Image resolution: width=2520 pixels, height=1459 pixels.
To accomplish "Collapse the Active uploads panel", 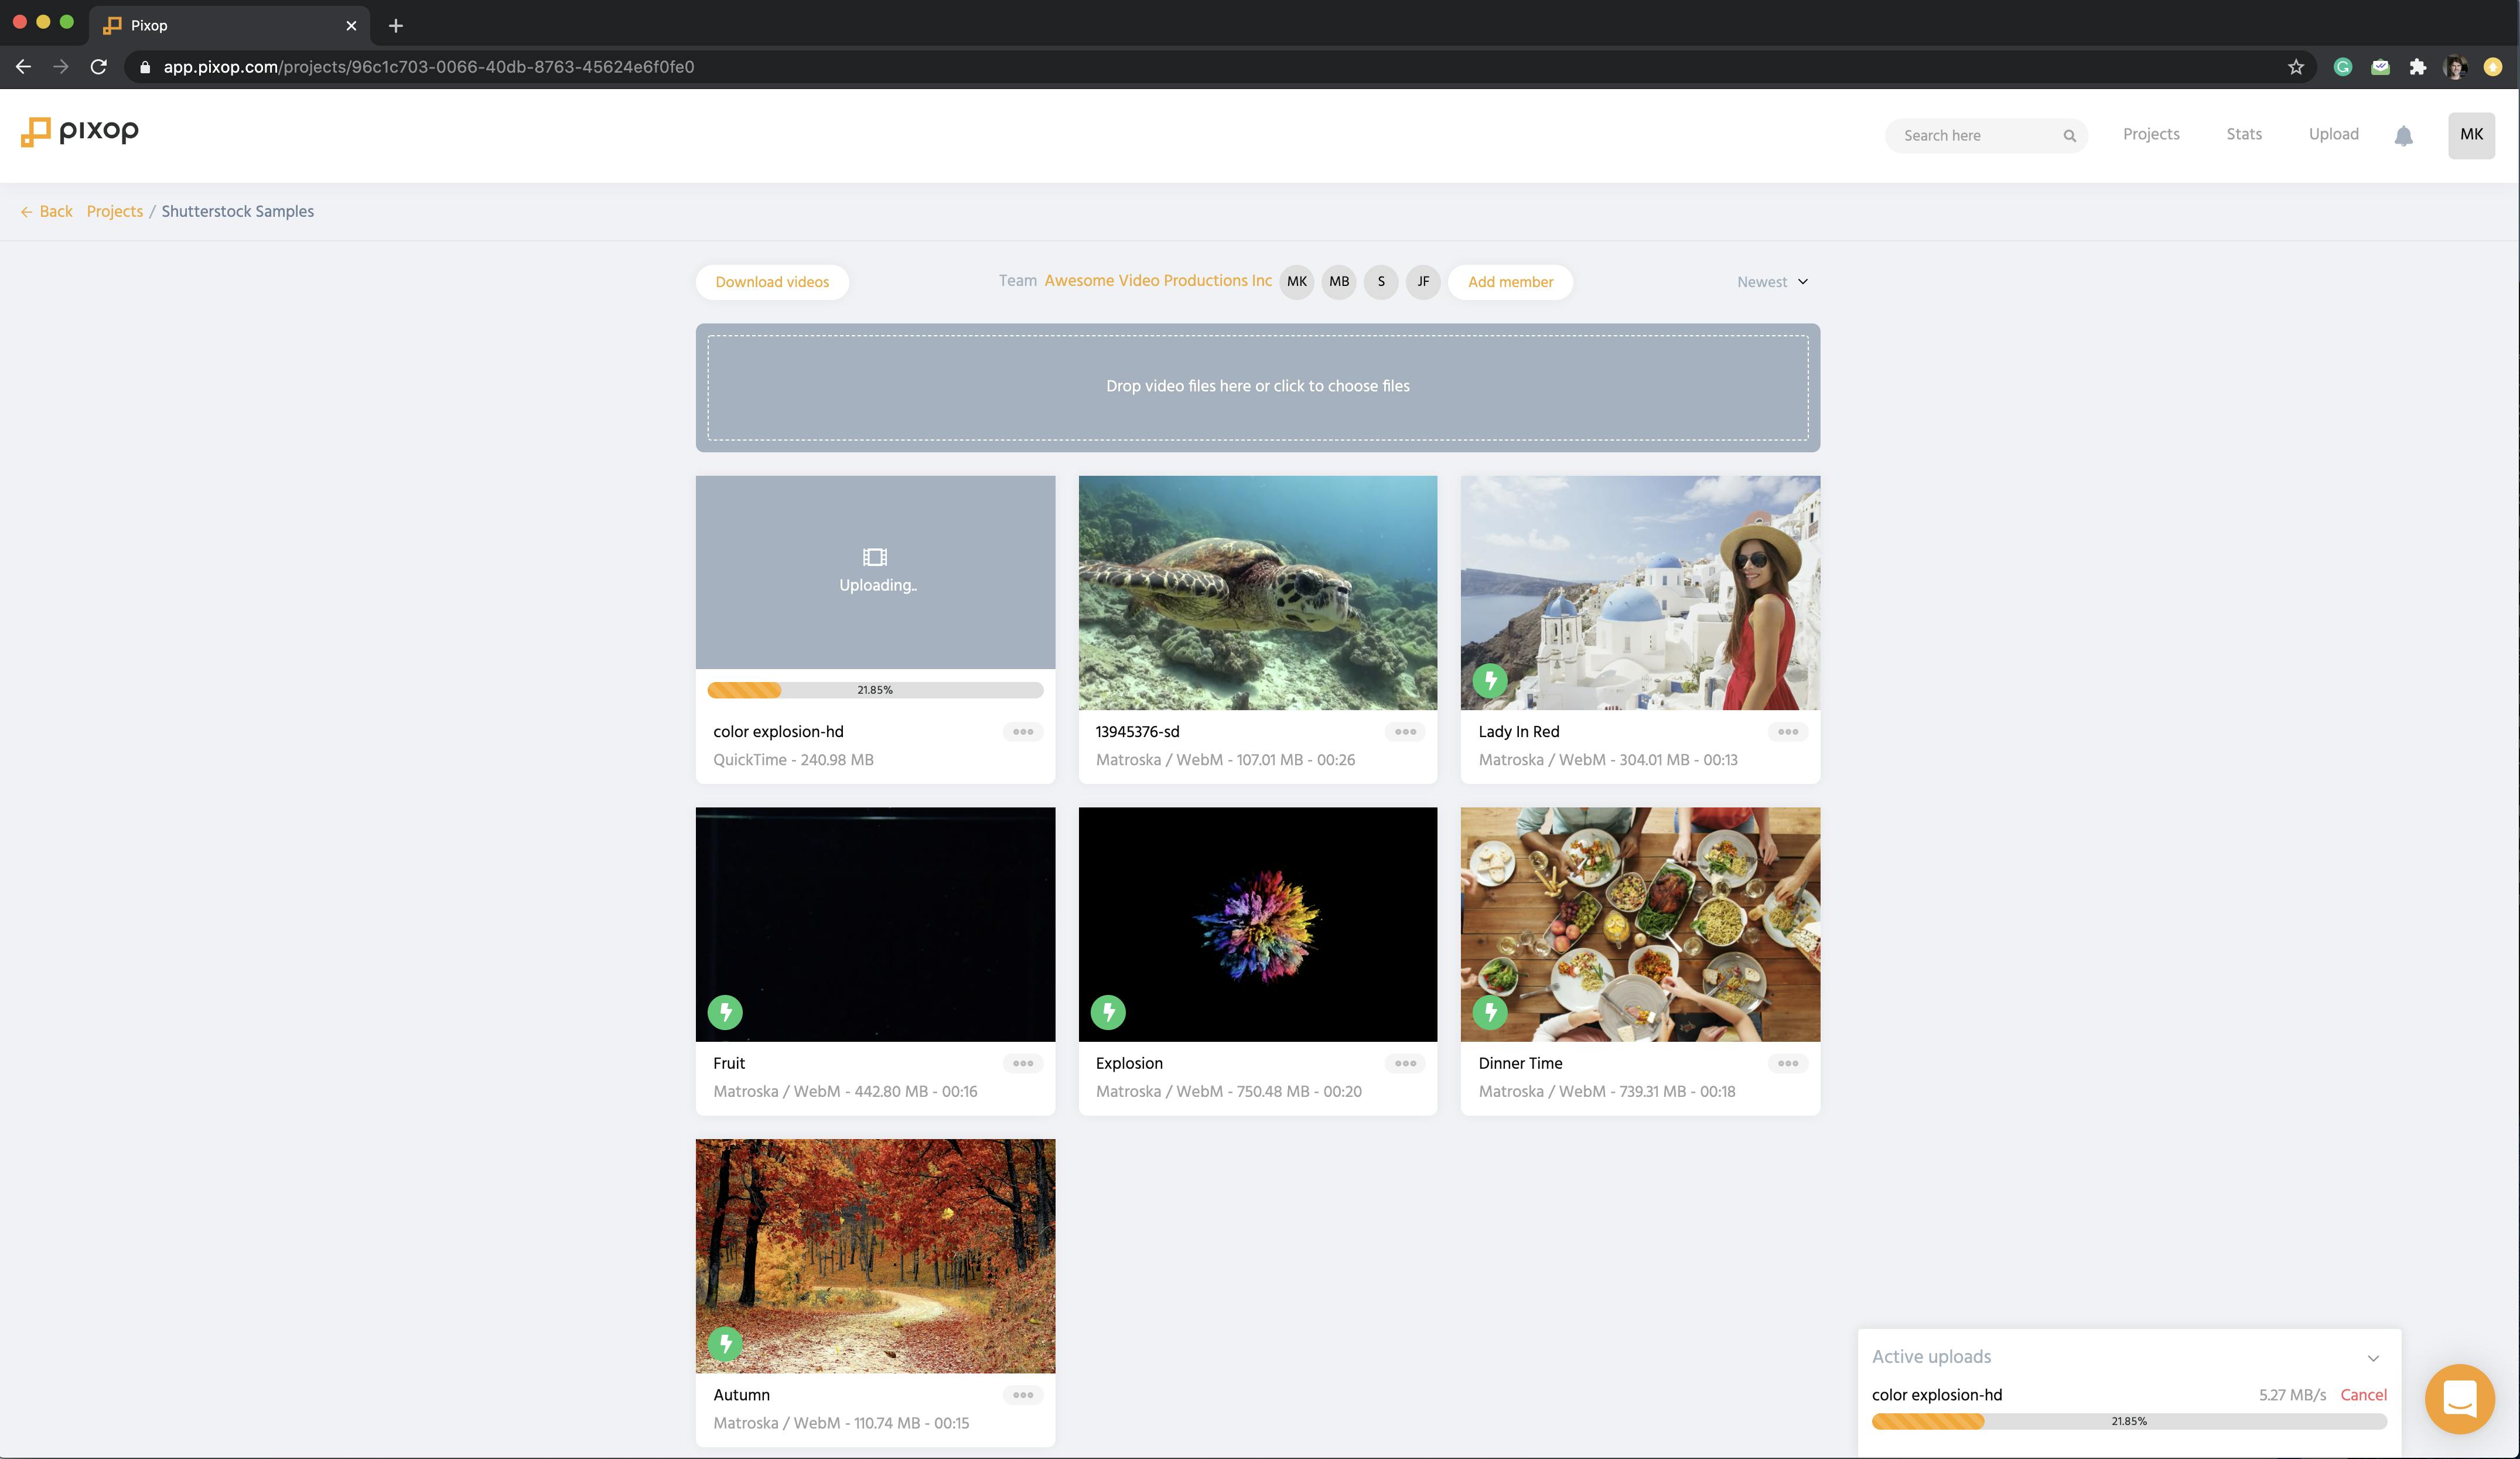I will tap(2373, 1358).
